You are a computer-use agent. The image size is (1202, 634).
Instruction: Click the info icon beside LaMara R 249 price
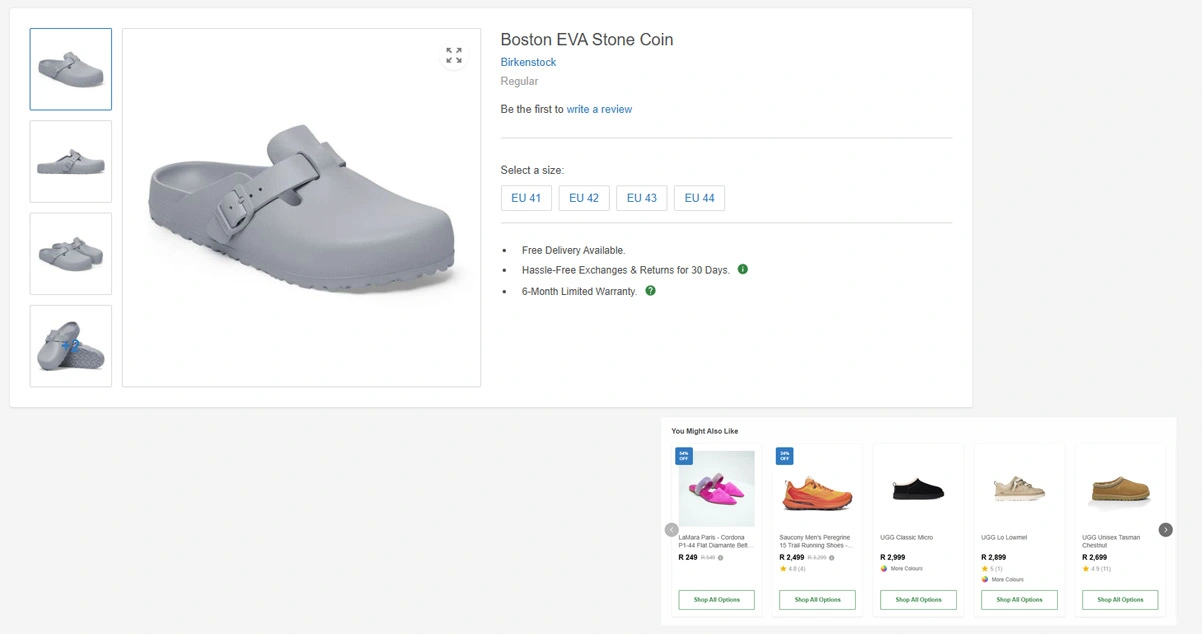click(720, 558)
